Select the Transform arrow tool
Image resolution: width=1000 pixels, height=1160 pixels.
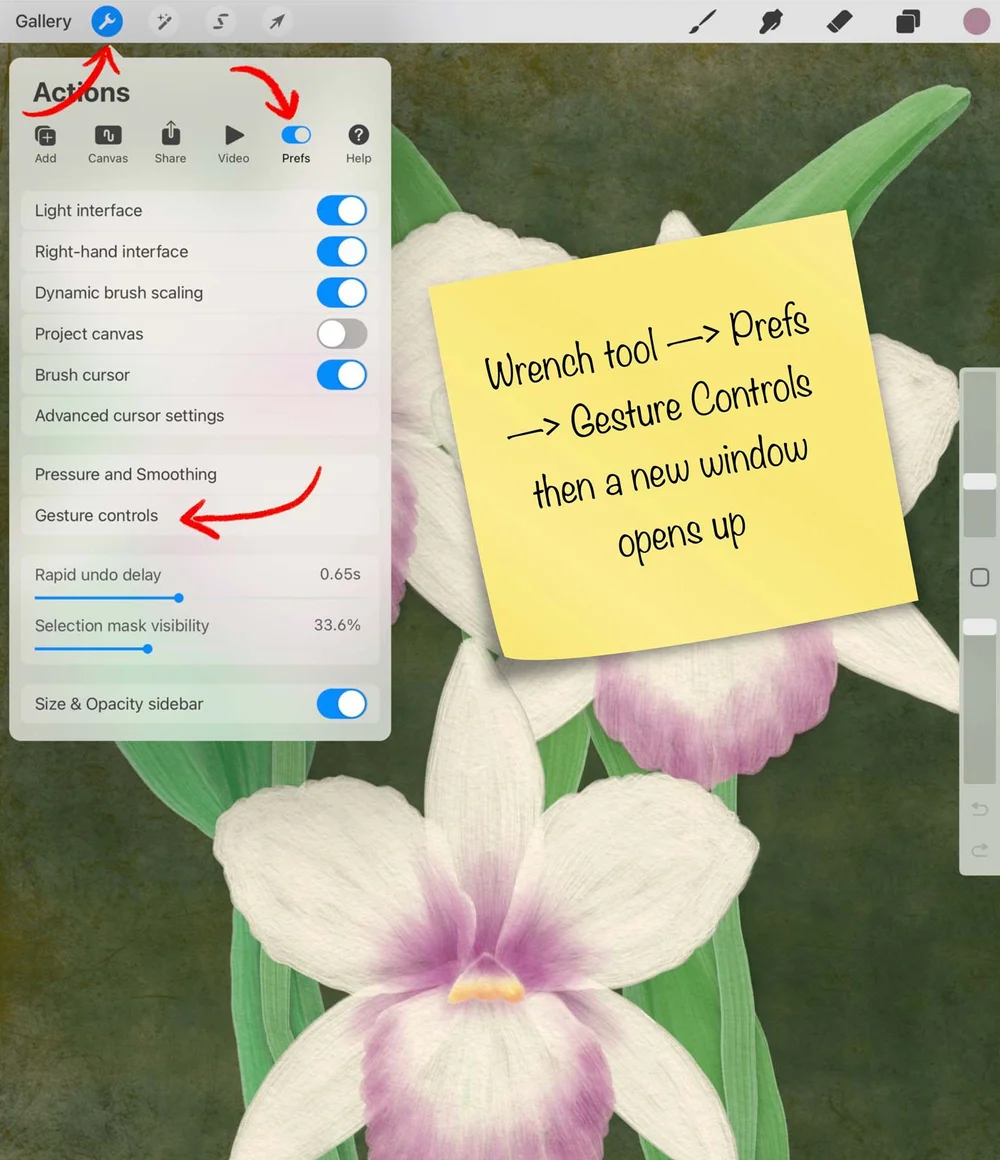click(276, 21)
